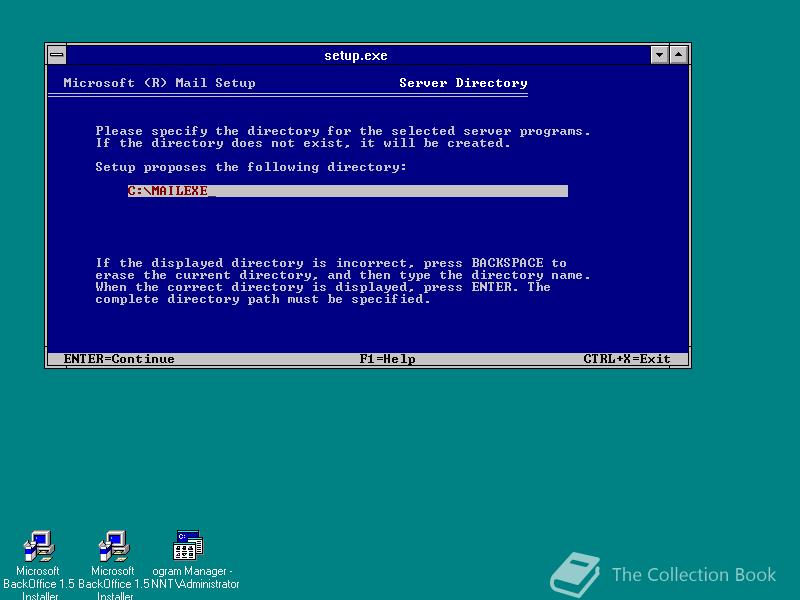Viewport: 800px width, 600px height.
Task: Click the Microsoft (R) Mail Setup heading
Action: point(159,83)
